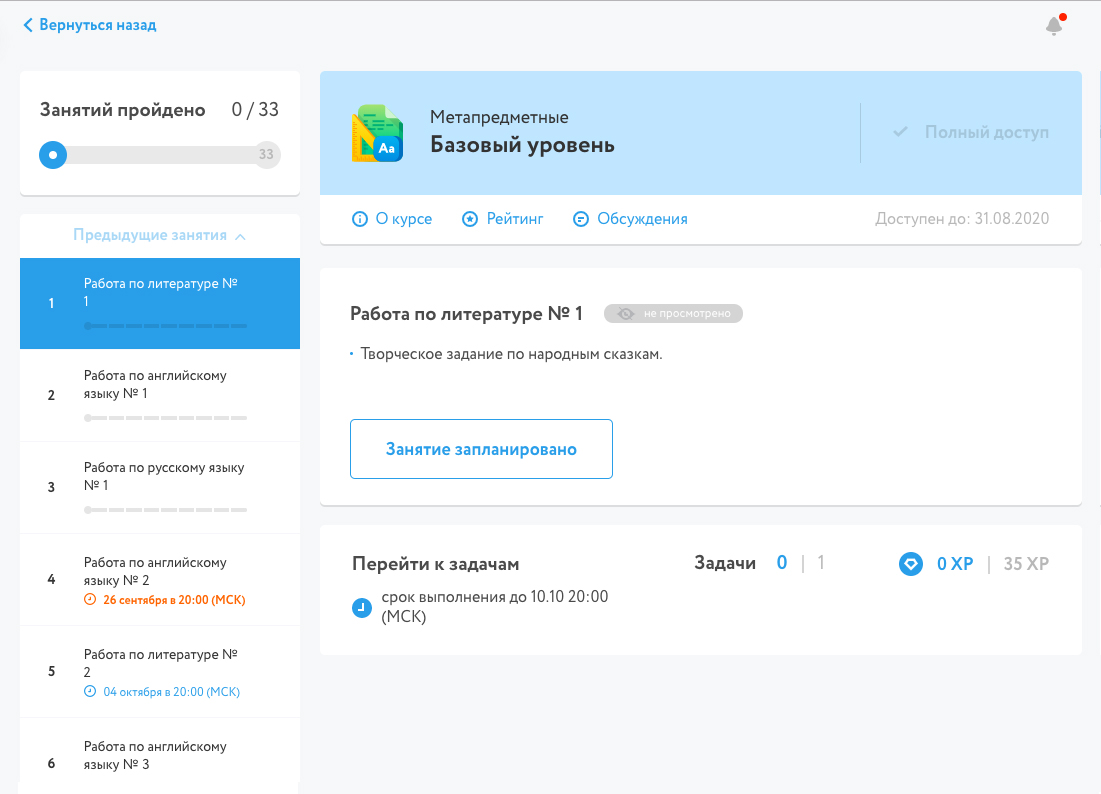This screenshot has width=1101, height=794.
Task: Click lesson 3 segmented progress bar
Action: [x=166, y=510]
